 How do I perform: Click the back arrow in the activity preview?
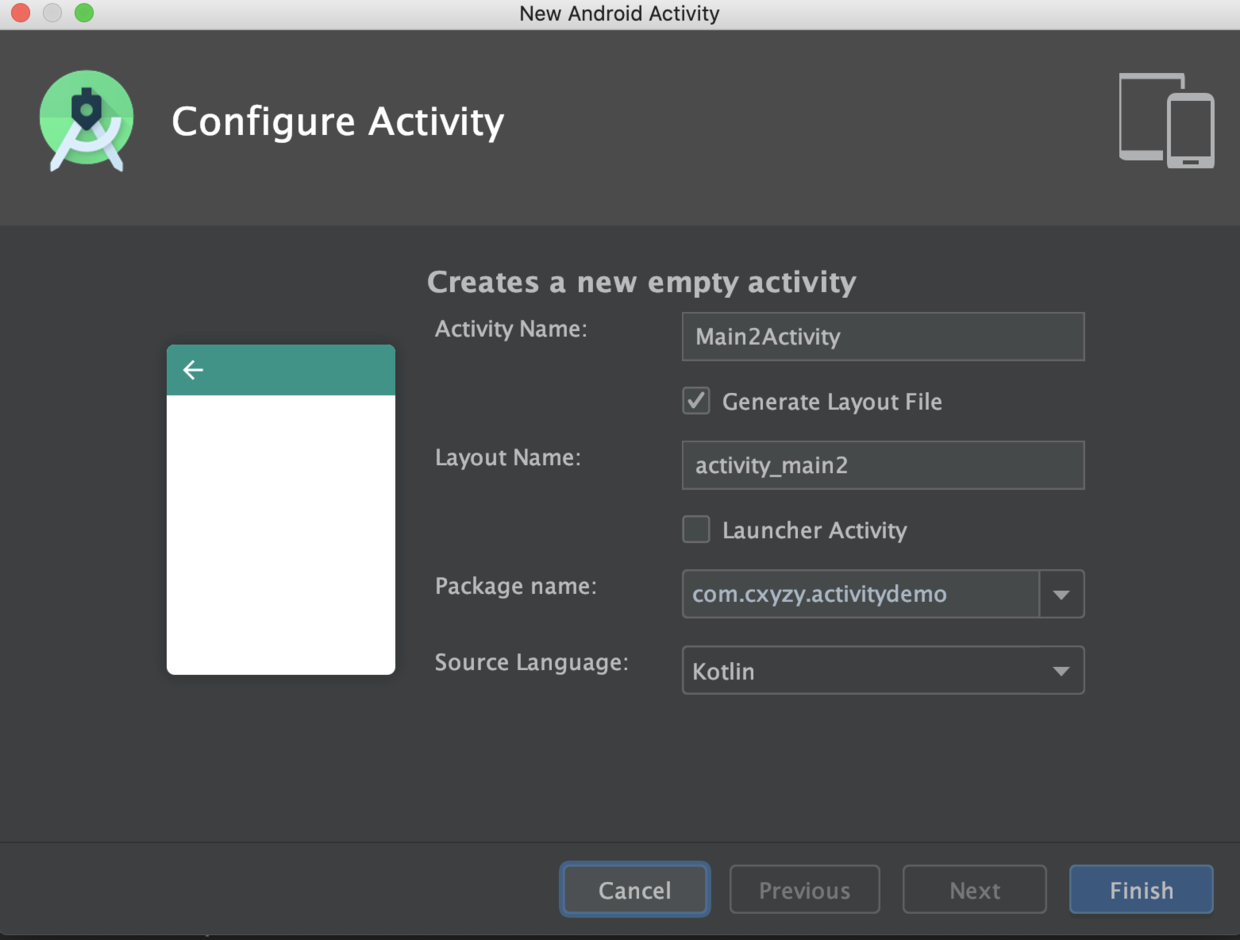(193, 370)
